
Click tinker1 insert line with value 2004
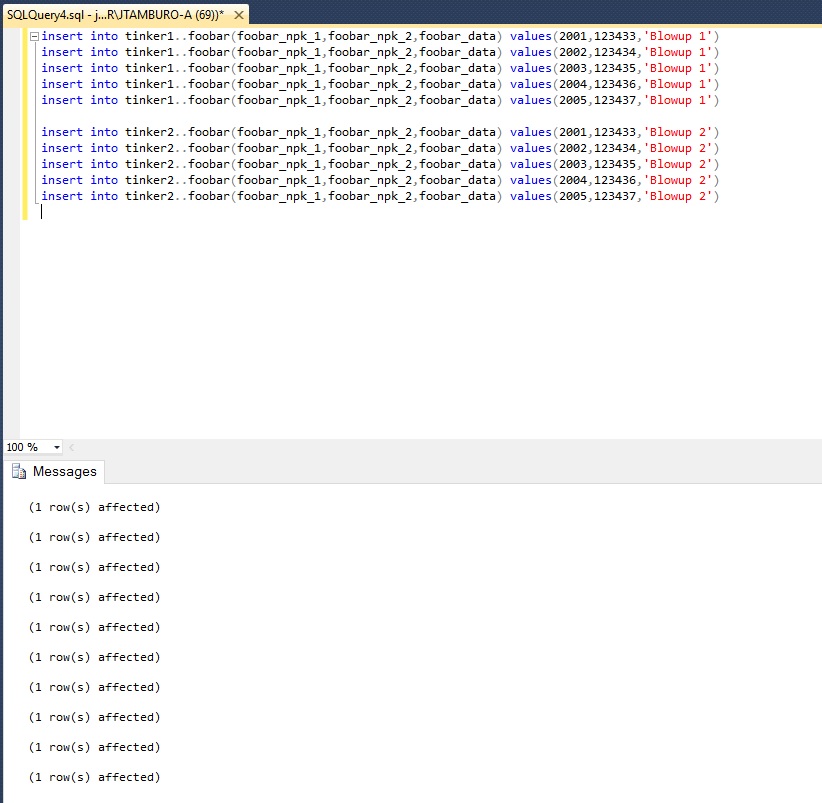pos(380,84)
